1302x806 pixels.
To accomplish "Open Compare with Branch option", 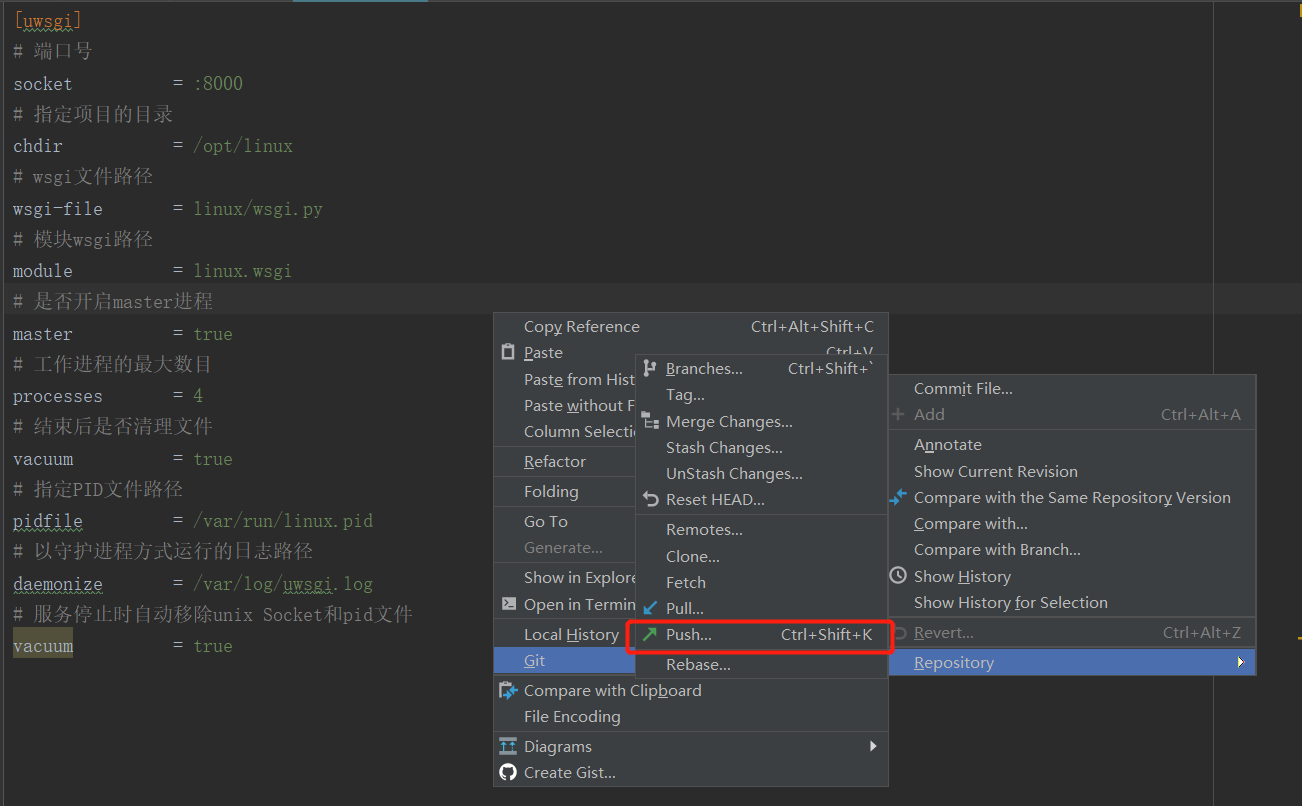I will [x=997, y=550].
